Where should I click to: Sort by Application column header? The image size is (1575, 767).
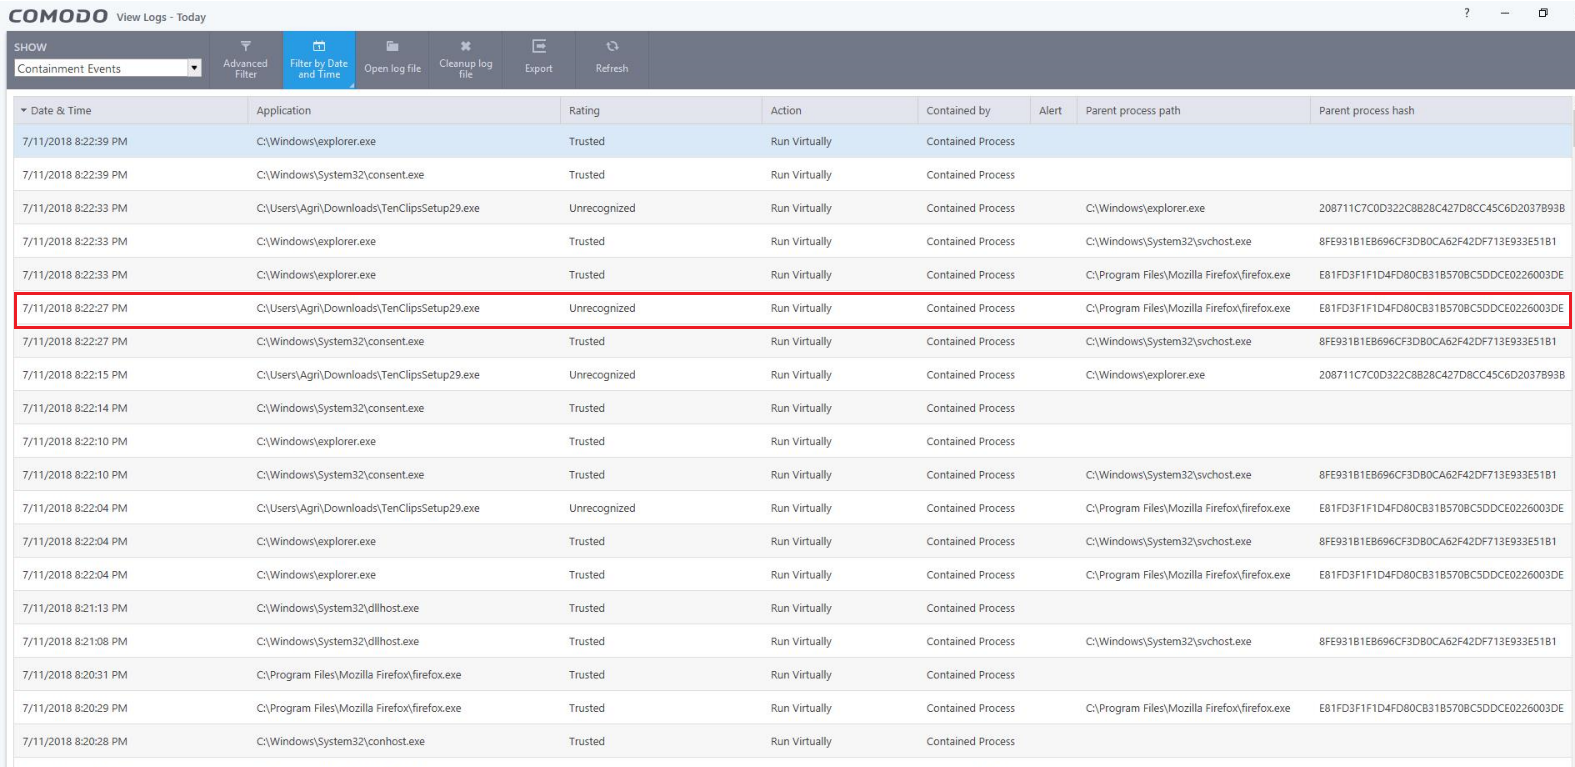pos(404,111)
